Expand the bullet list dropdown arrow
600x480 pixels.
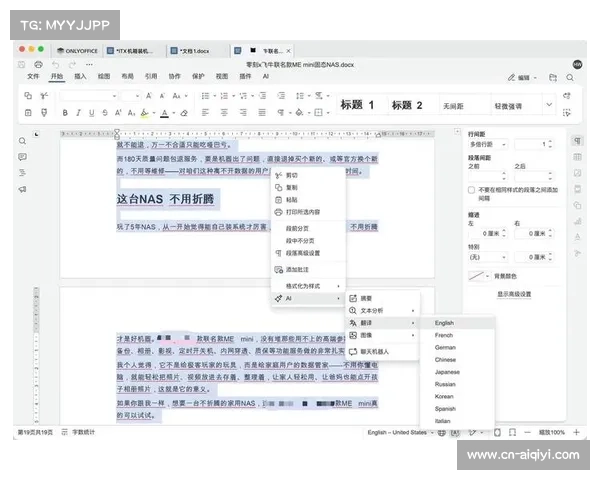click(x=215, y=96)
